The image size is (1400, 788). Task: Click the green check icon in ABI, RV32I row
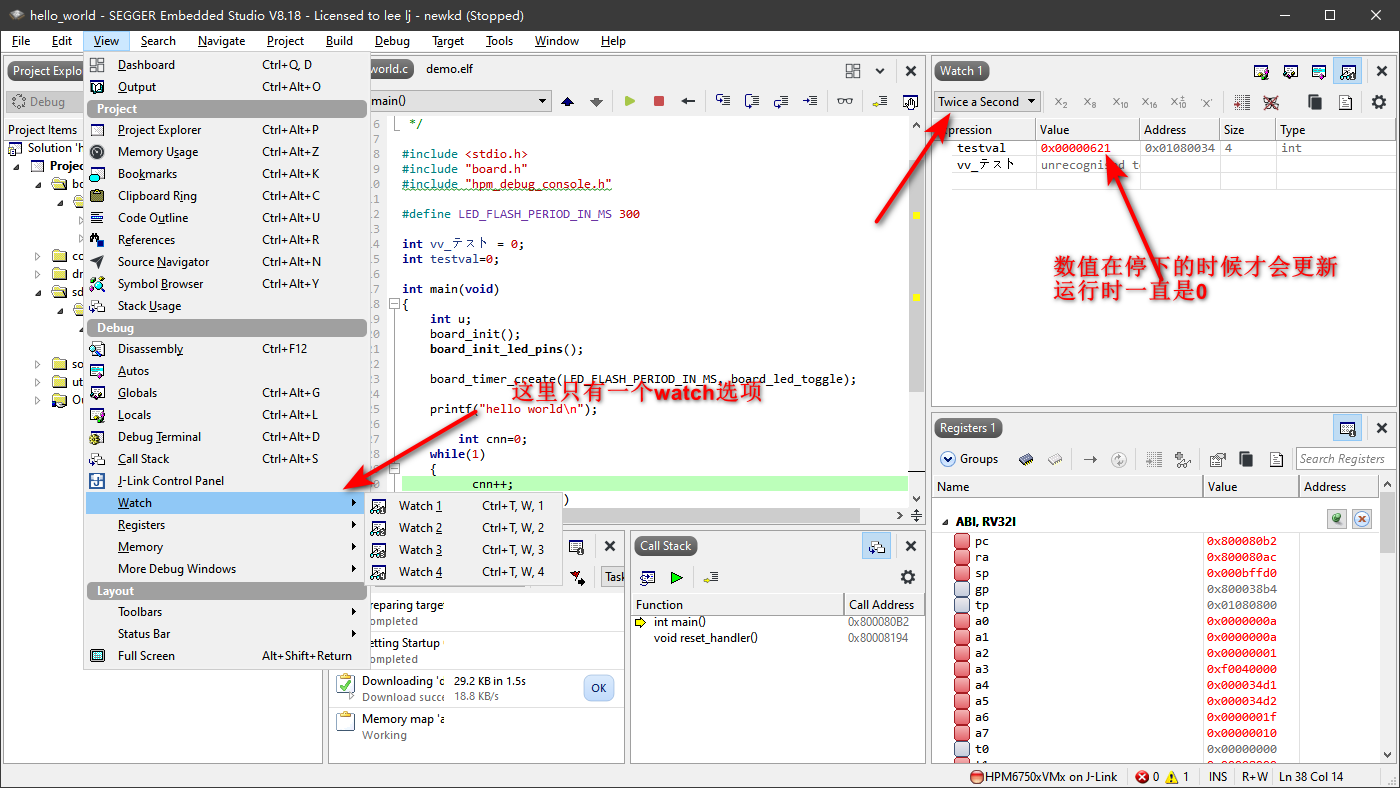(1337, 519)
